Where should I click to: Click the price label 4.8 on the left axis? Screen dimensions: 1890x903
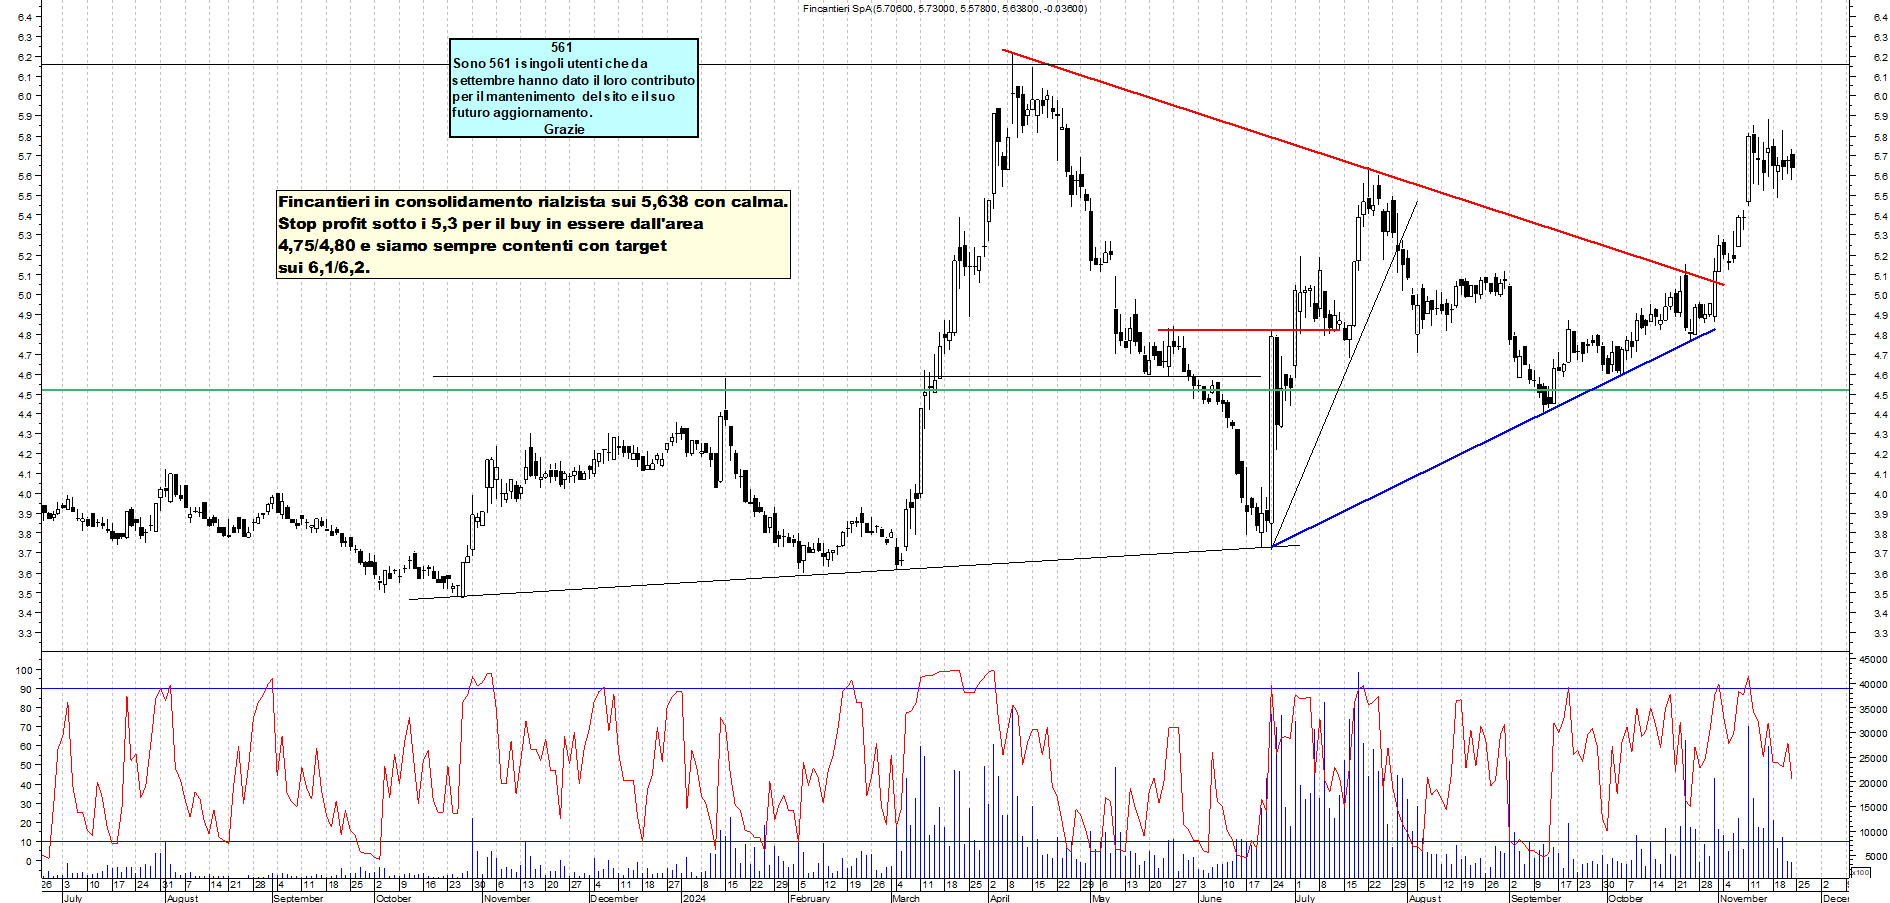click(24, 335)
